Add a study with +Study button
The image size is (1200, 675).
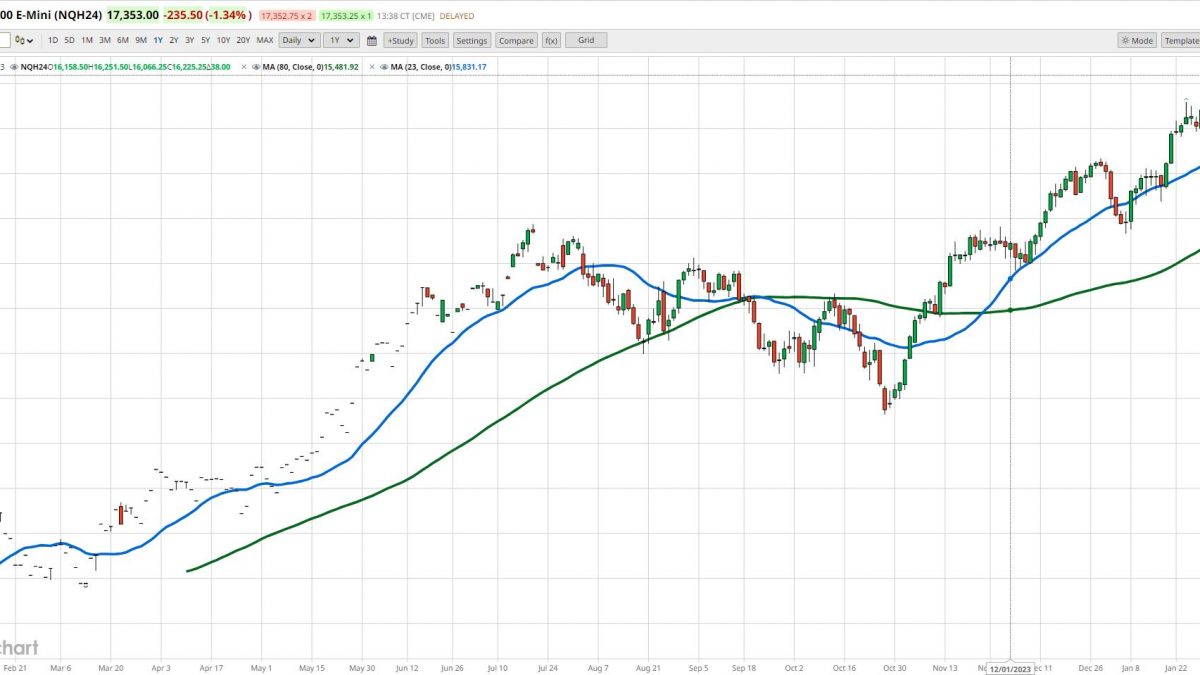[400, 40]
